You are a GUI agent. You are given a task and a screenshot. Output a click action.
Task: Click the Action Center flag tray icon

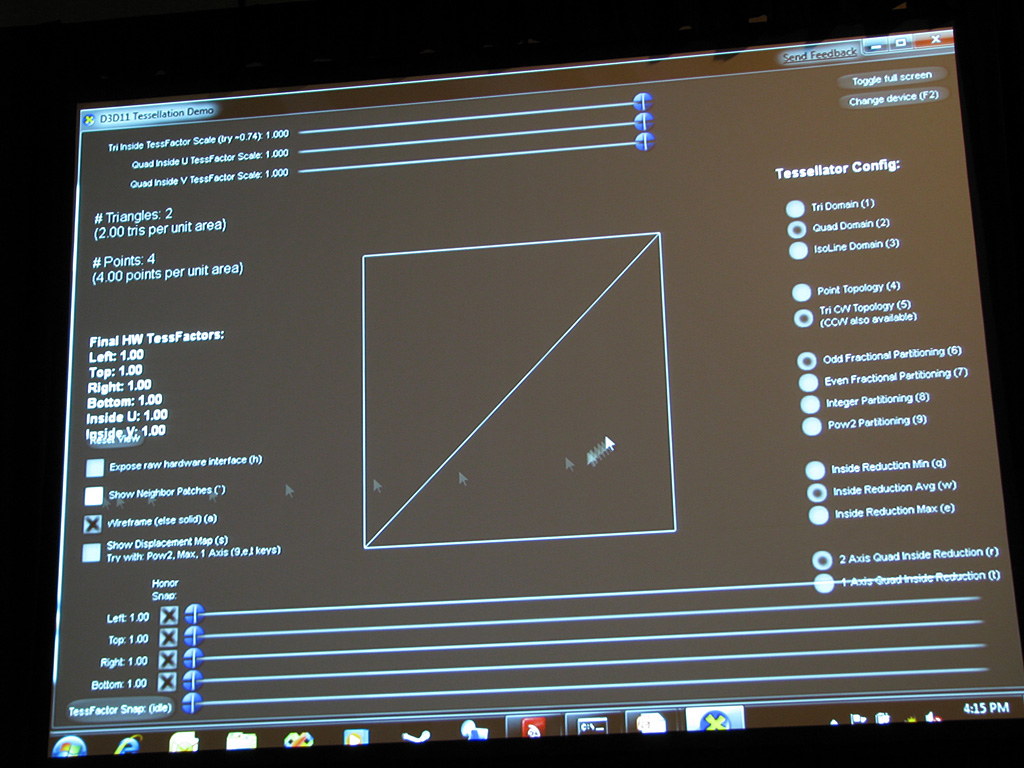coord(858,718)
